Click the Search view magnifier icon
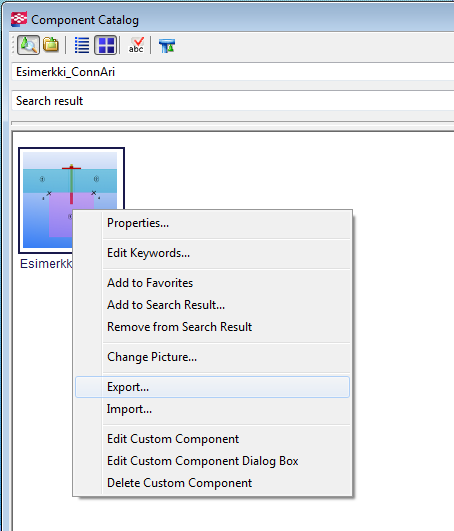454x531 pixels. (28, 45)
